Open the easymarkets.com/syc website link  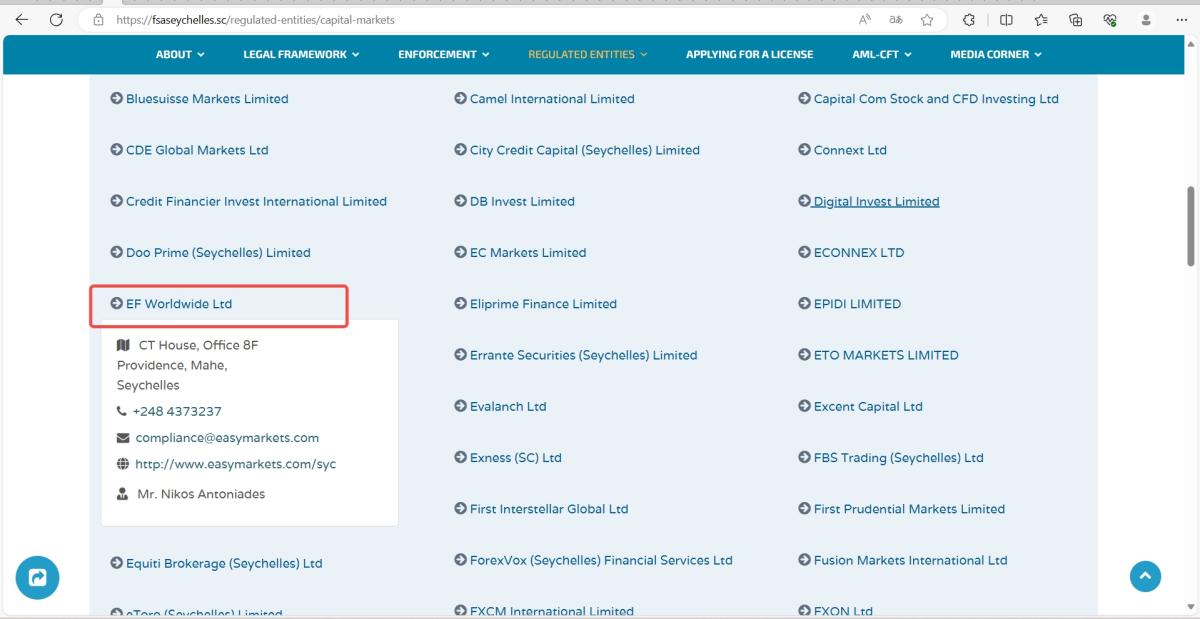[x=235, y=464]
